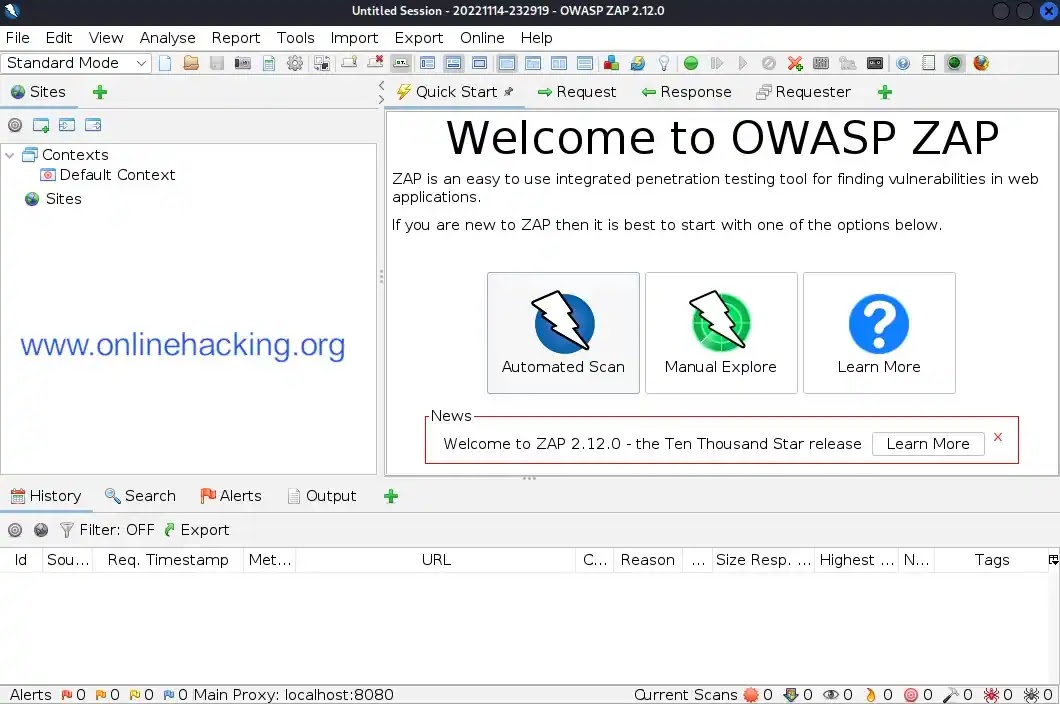Image resolution: width=1060 pixels, height=704 pixels.
Task: Click the hide-tabs icon with red X
Action: tap(375, 63)
